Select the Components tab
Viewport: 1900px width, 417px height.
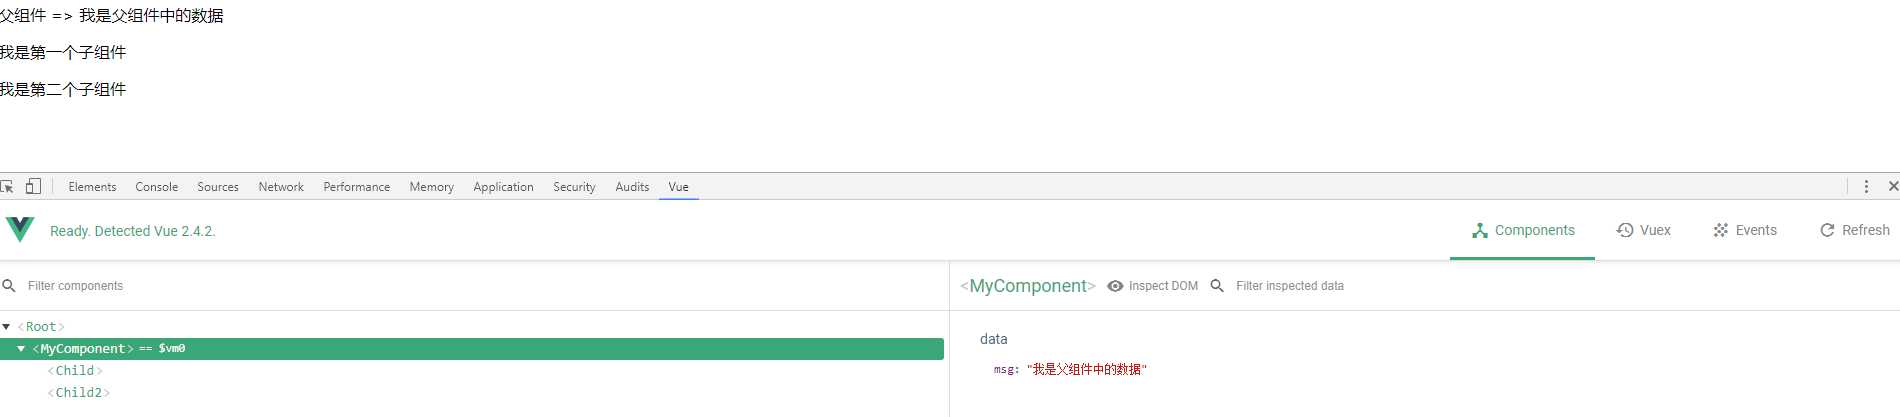click(x=1523, y=230)
